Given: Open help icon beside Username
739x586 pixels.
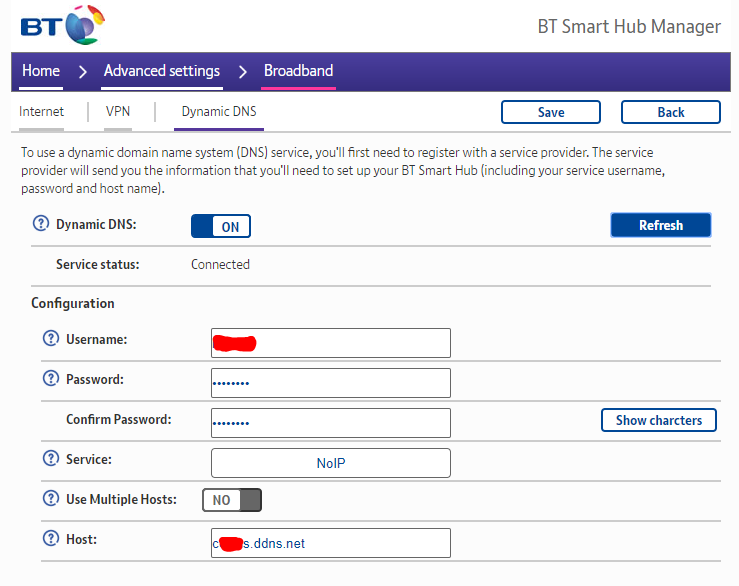Looking at the screenshot, I should (x=51, y=340).
